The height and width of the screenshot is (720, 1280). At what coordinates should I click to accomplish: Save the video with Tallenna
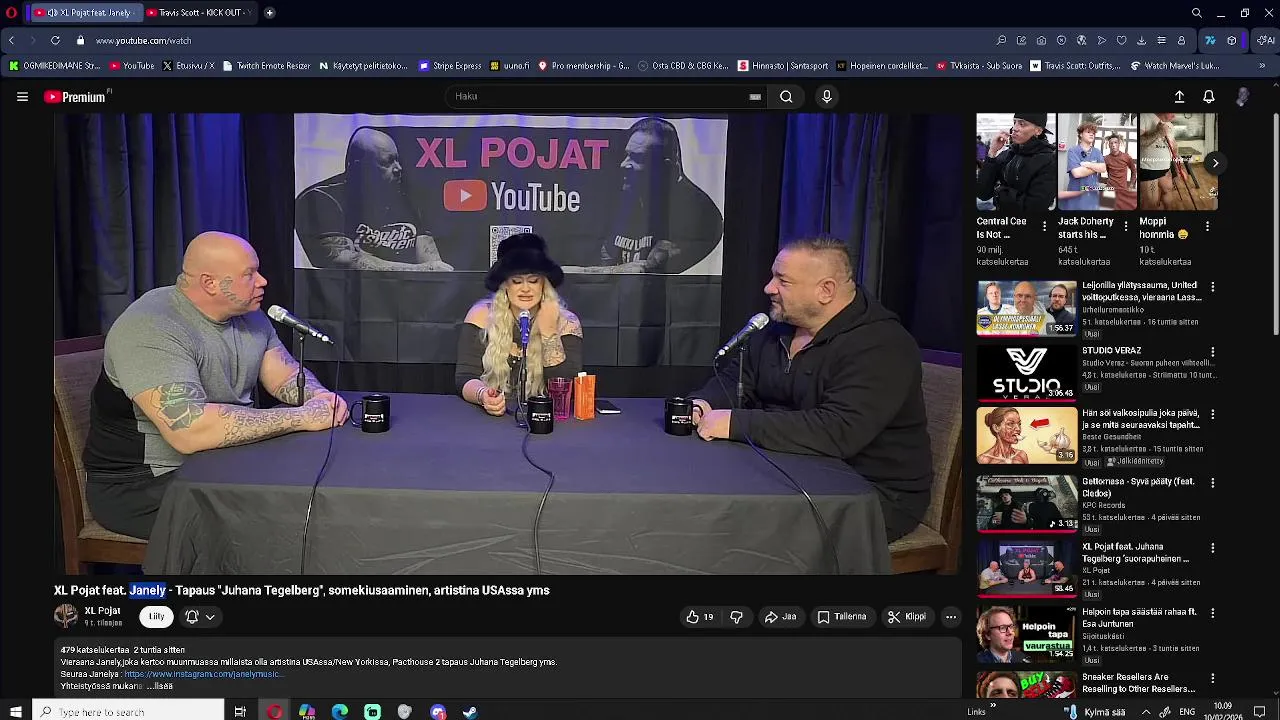pos(842,617)
